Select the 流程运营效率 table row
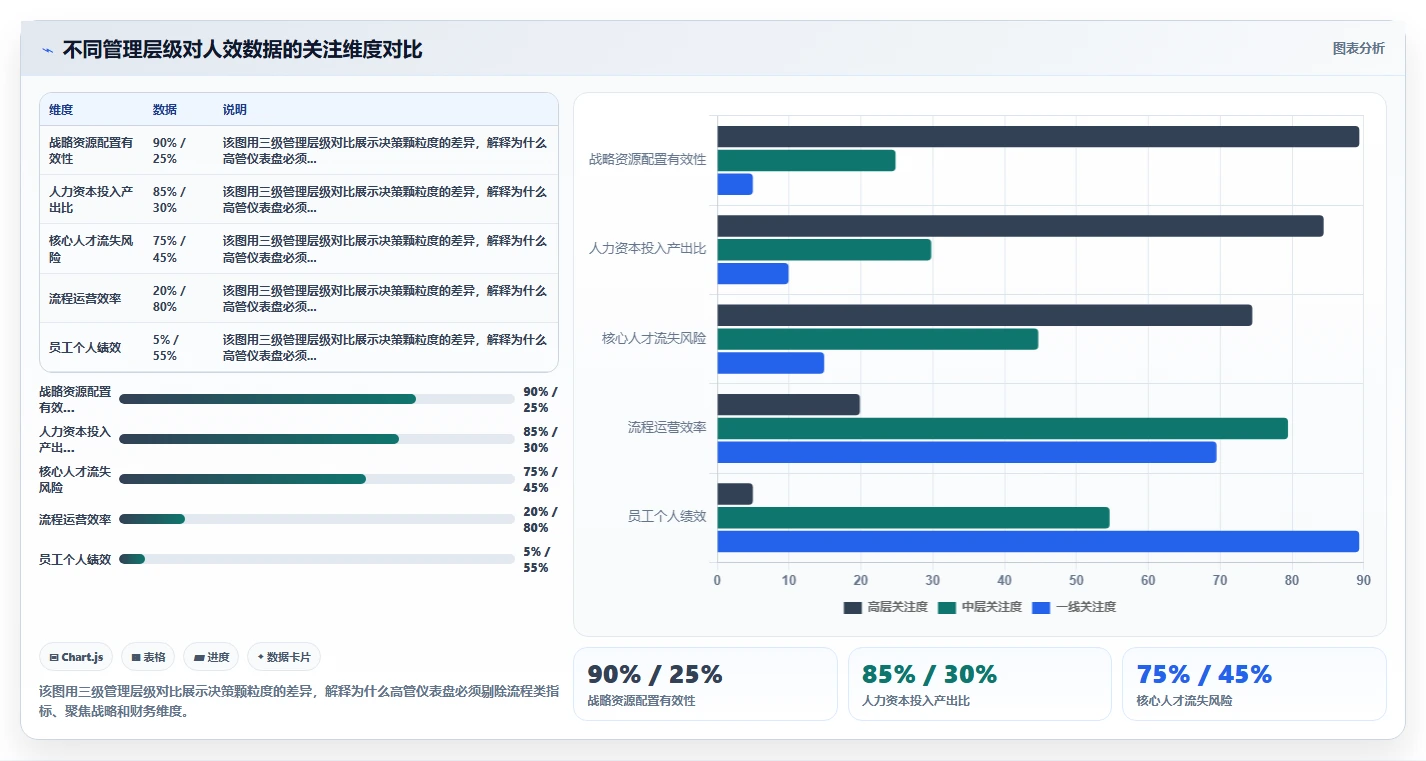1426x761 pixels. click(298, 298)
